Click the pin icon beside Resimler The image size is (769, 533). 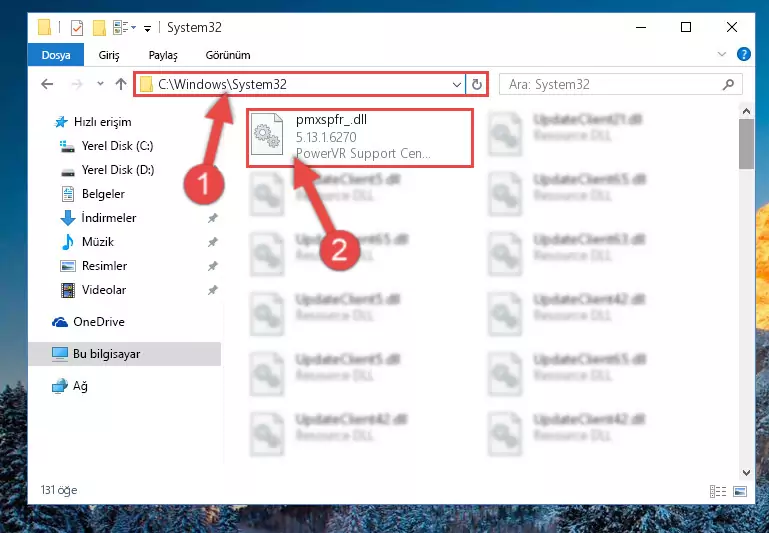[212, 266]
